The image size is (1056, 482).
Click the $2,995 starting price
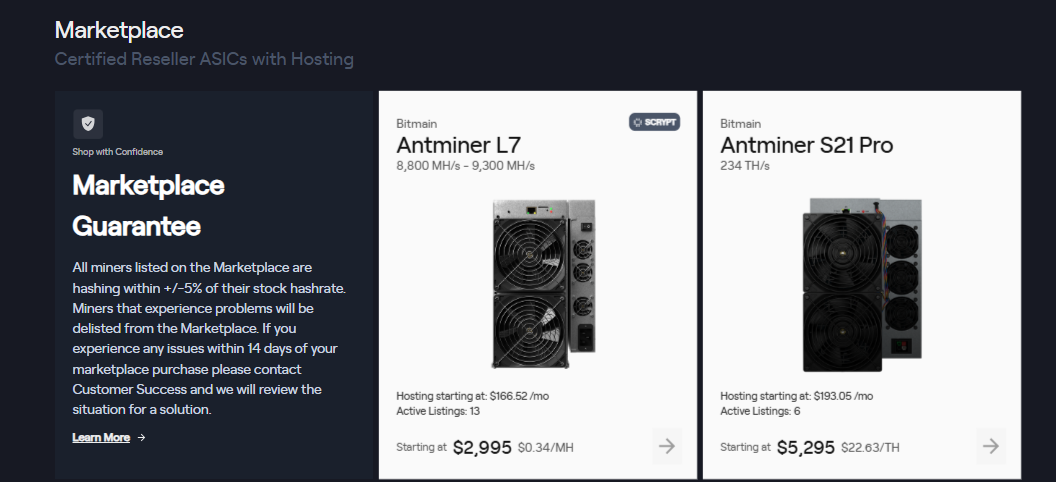coord(482,447)
